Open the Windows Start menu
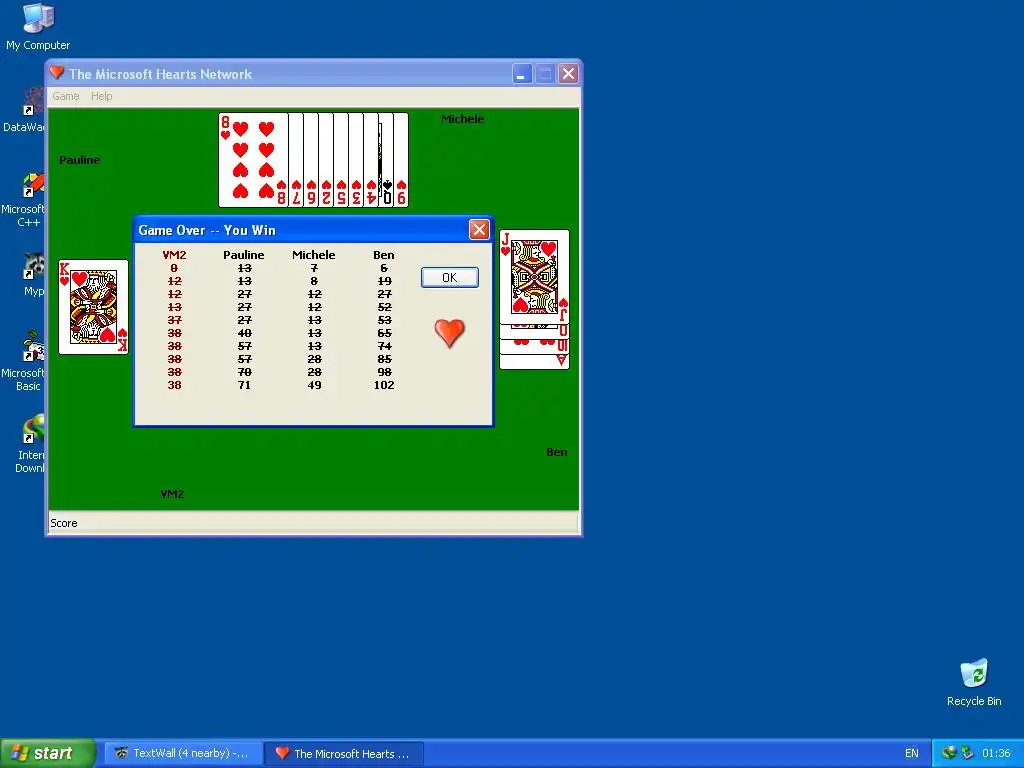Screen dimensions: 1024x768 47,753
